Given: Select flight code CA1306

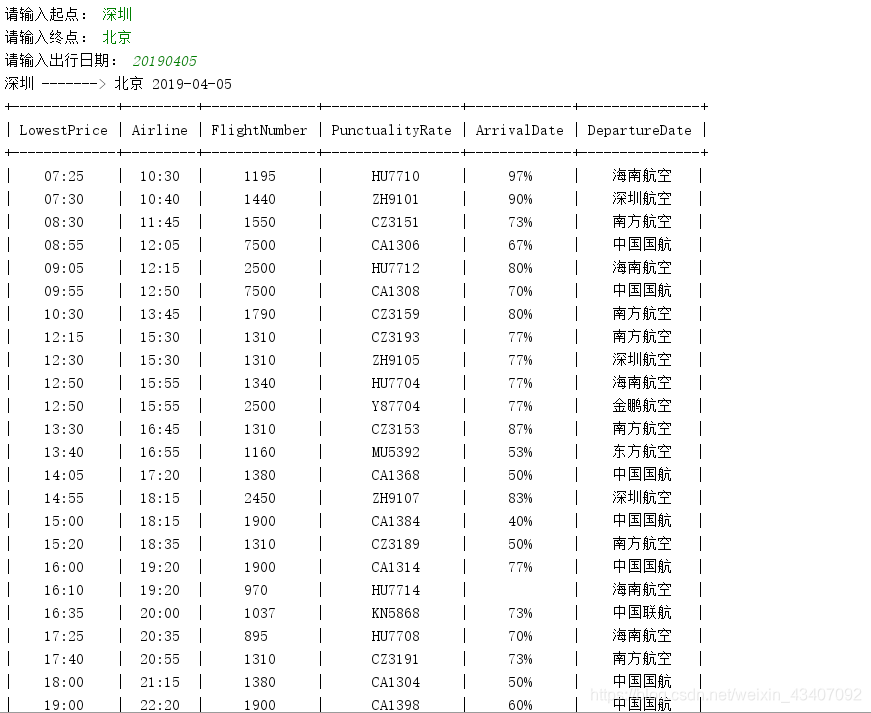Looking at the screenshot, I should pyautogui.click(x=396, y=245).
